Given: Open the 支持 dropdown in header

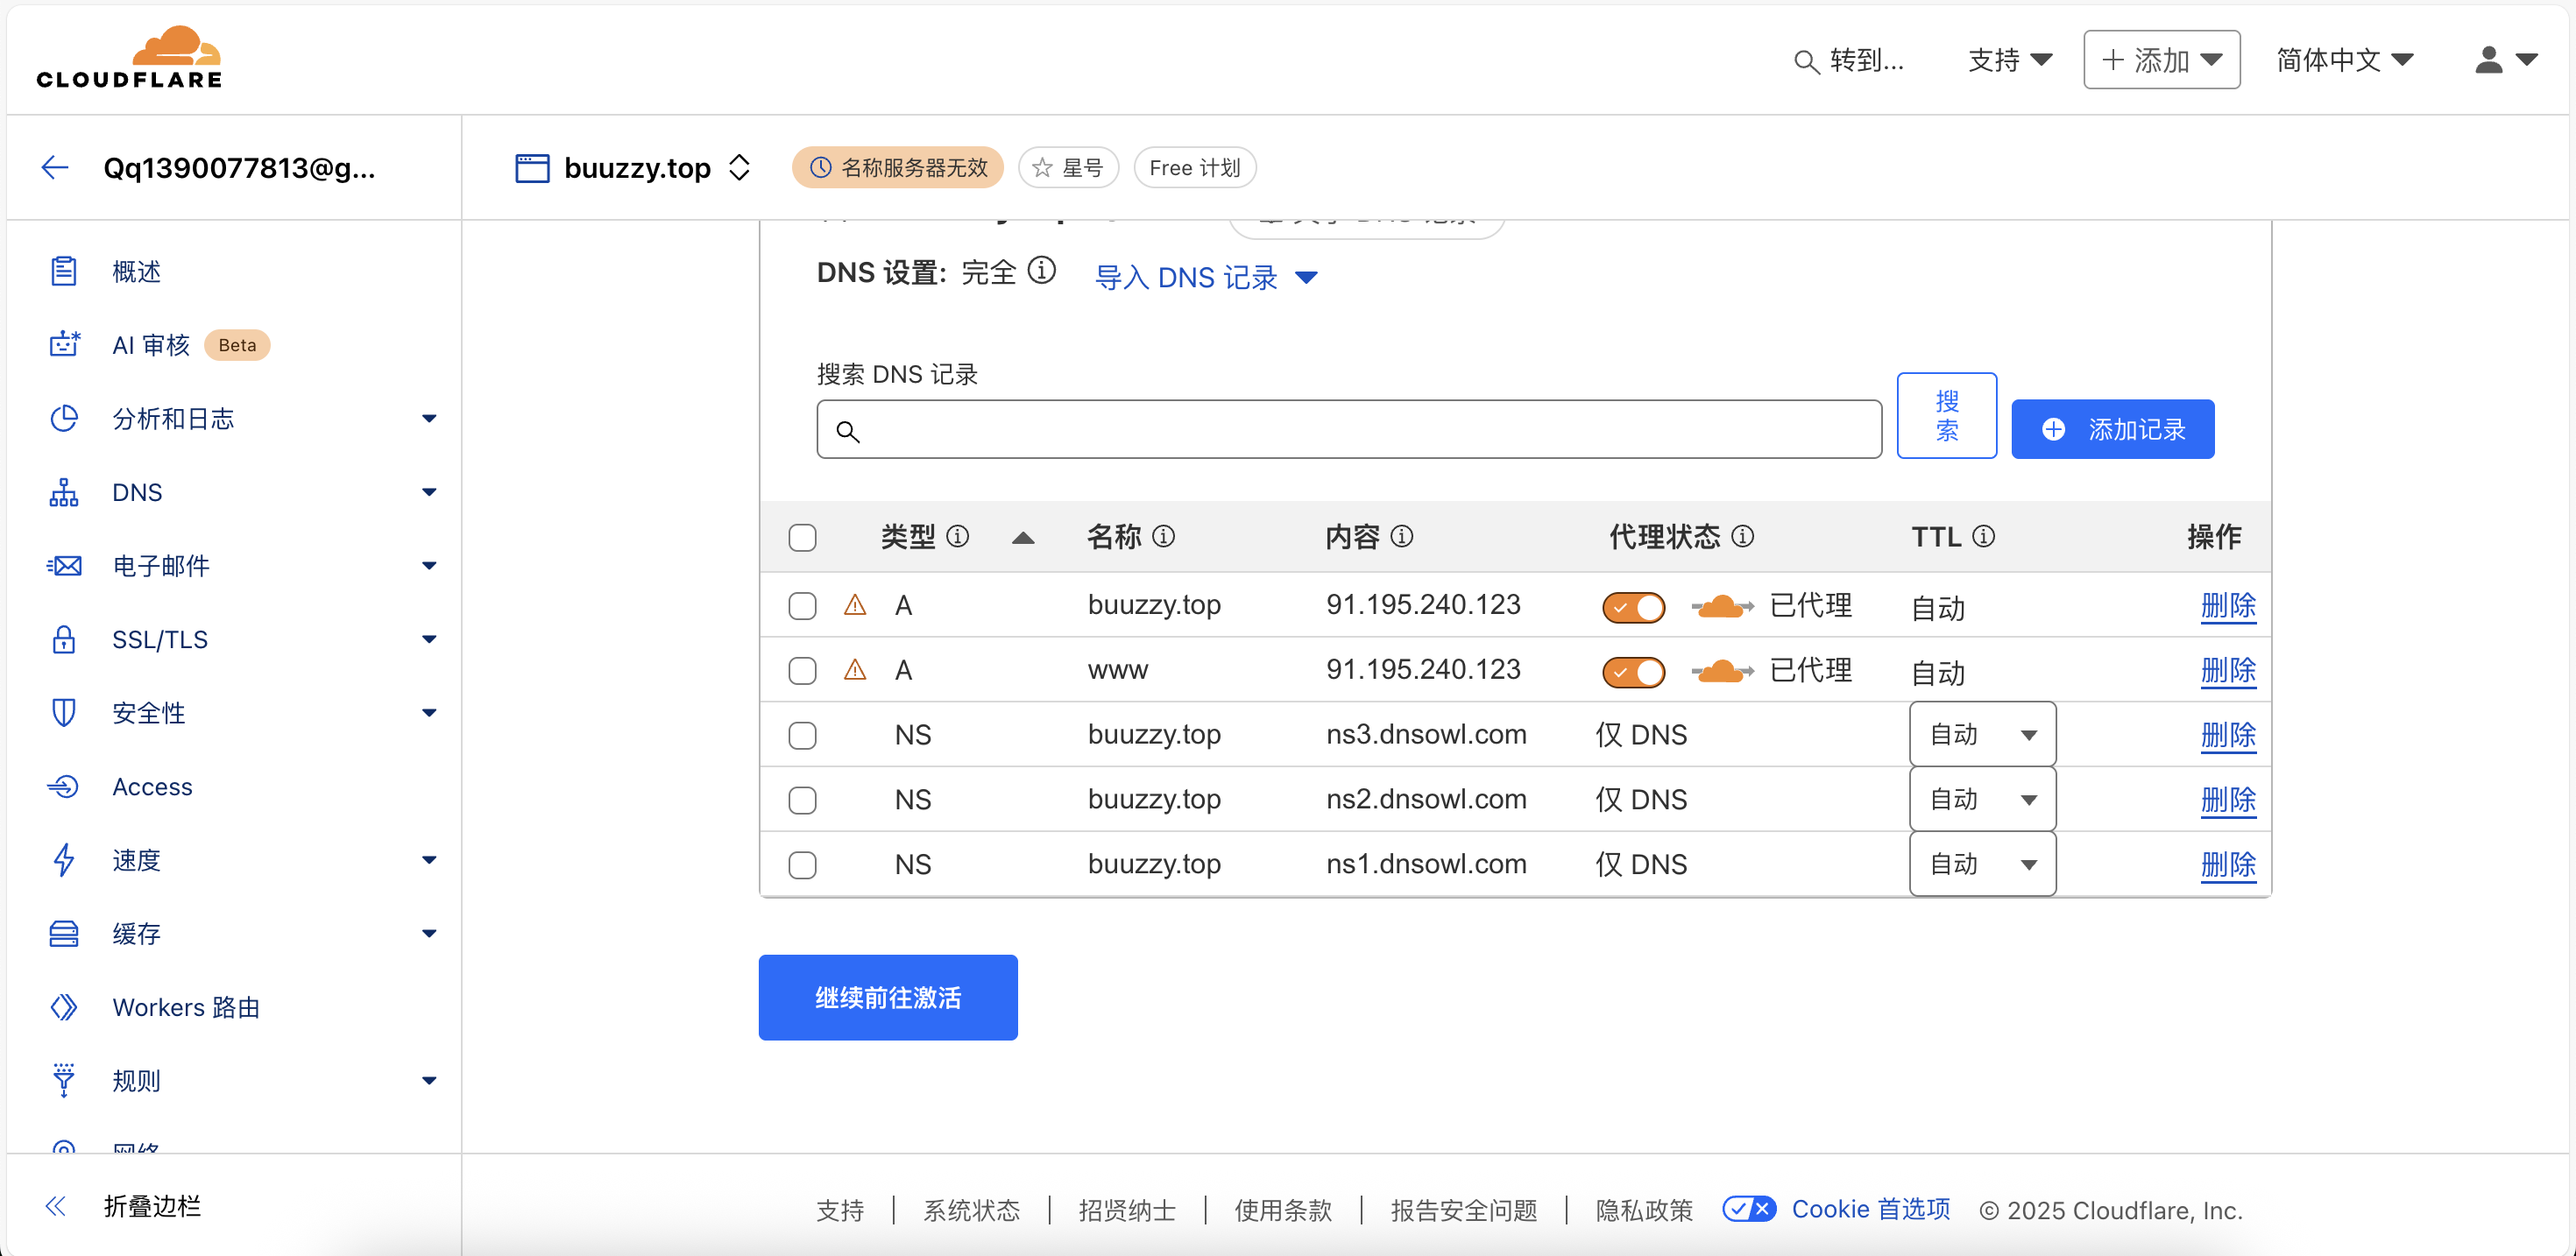Looking at the screenshot, I should (2010, 60).
